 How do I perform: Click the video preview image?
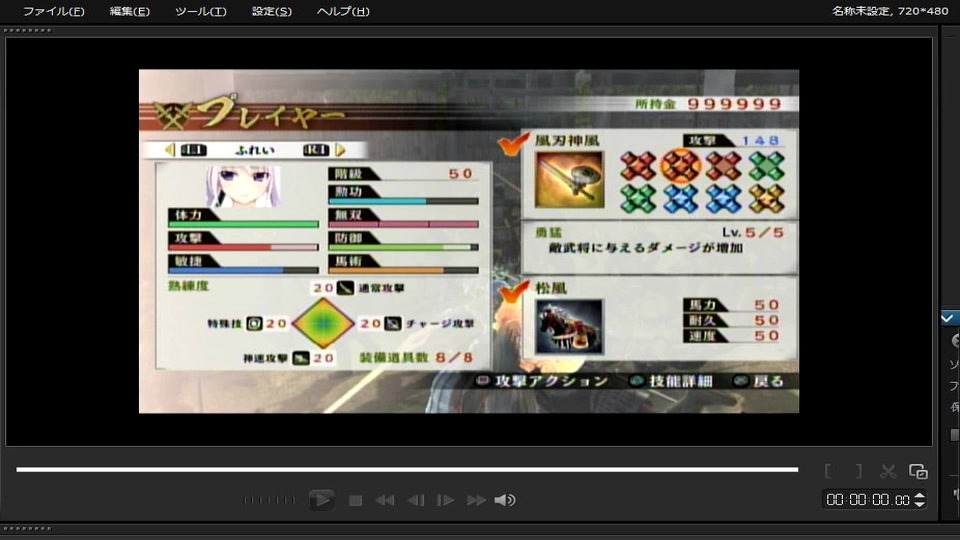[x=469, y=241]
